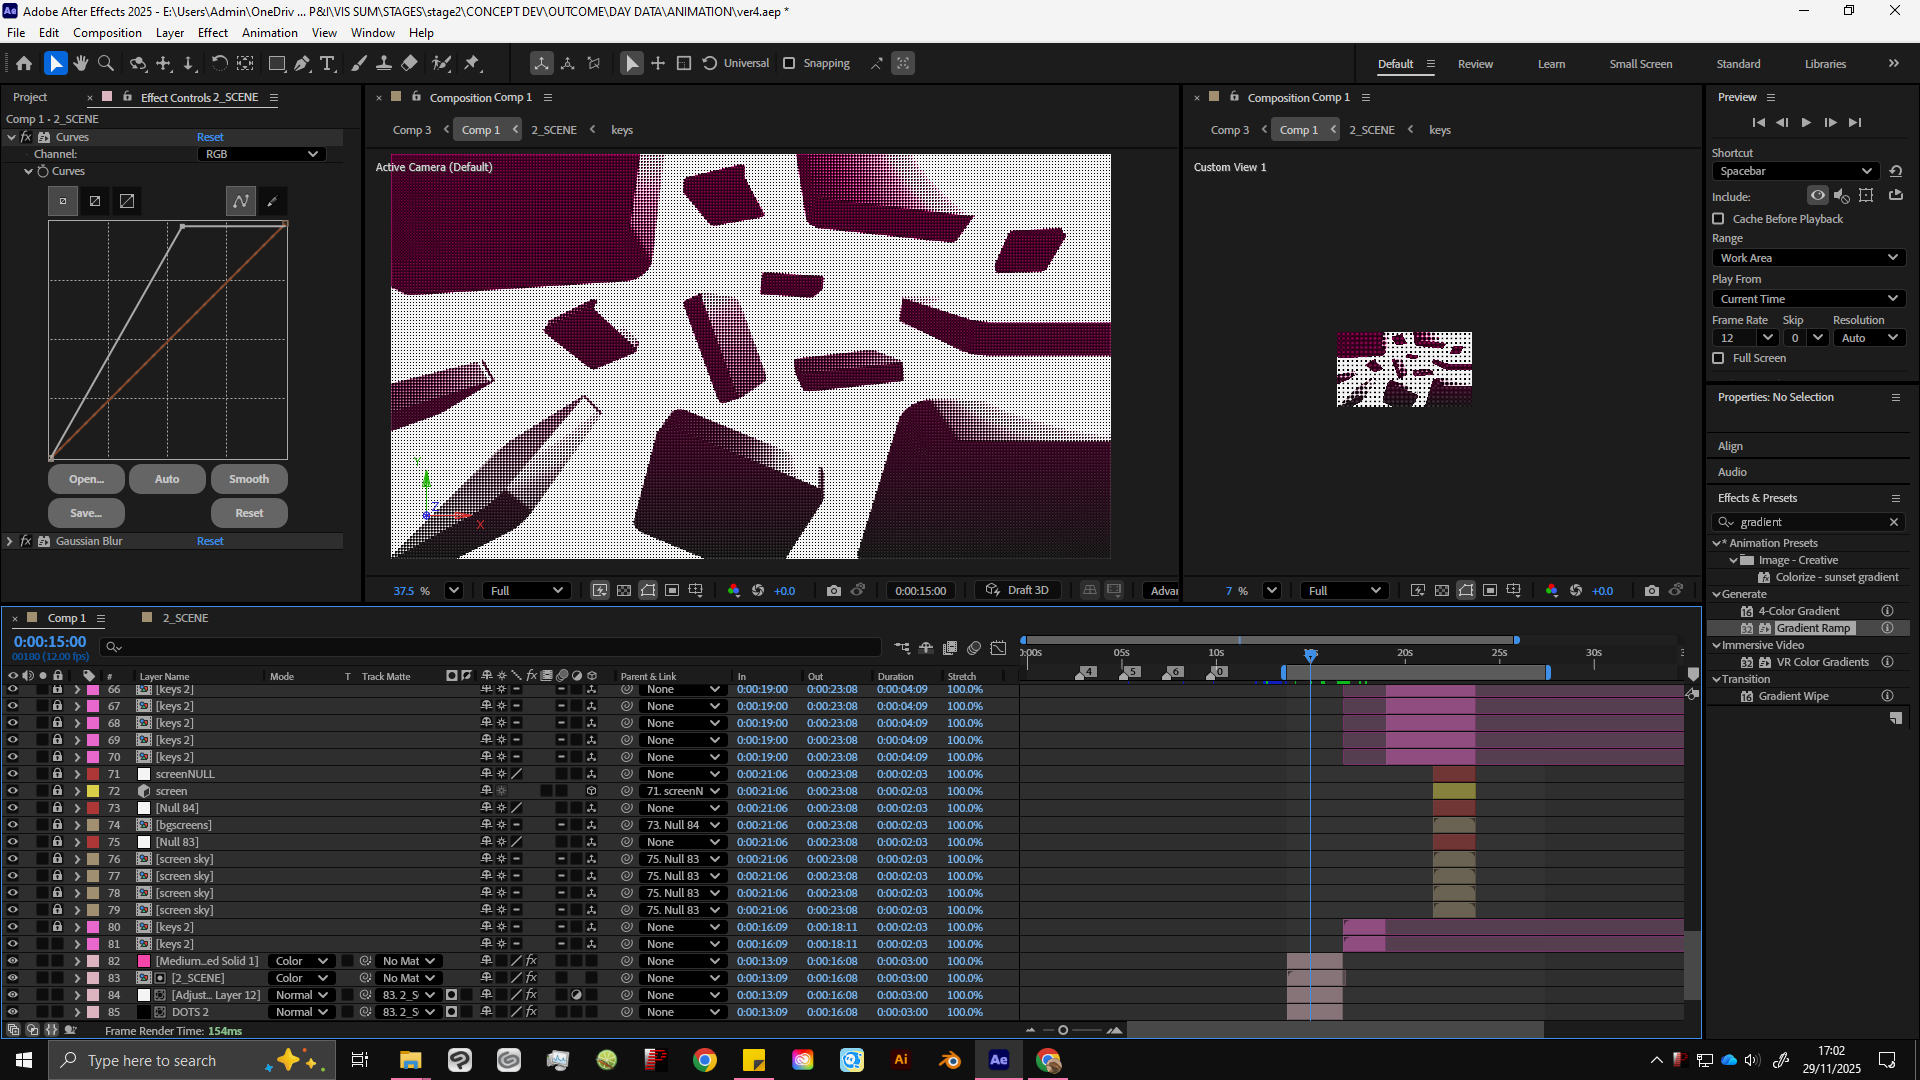
Task: Select the Clone Stamp tool
Action: click(x=383, y=63)
